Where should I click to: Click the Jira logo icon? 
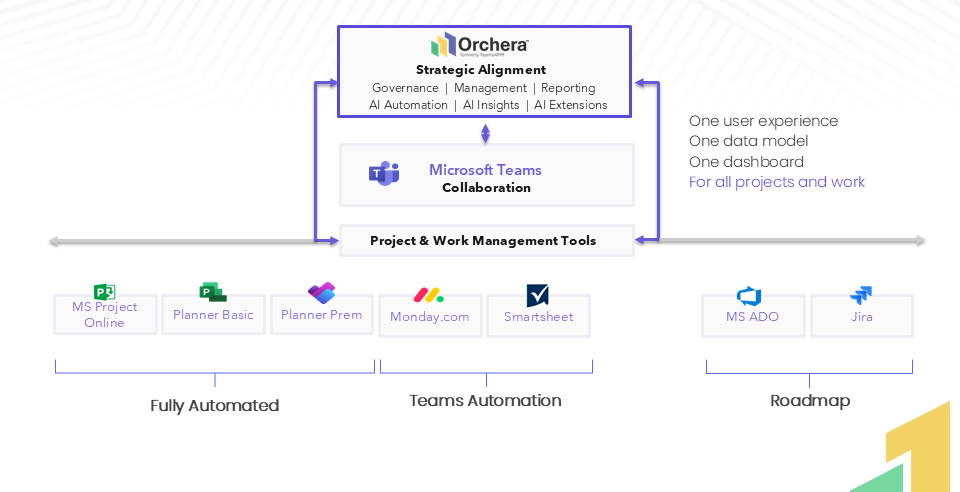click(x=861, y=296)
